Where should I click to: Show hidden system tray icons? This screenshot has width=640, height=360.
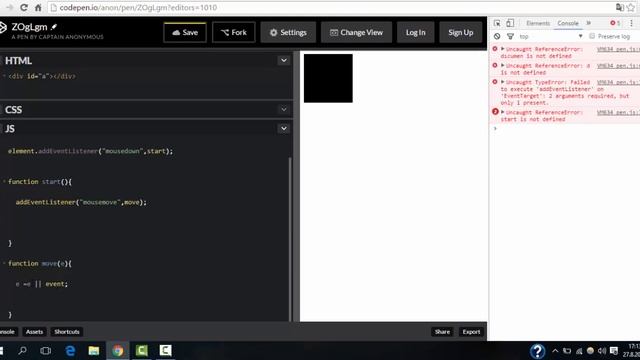click(x=555, y=351)
